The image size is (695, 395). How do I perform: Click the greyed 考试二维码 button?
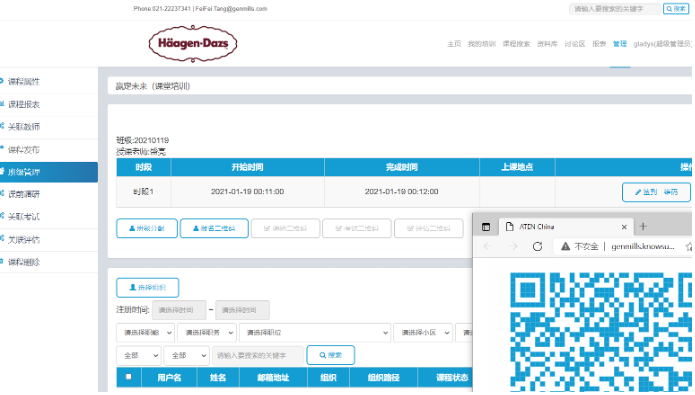coord(357,228)
